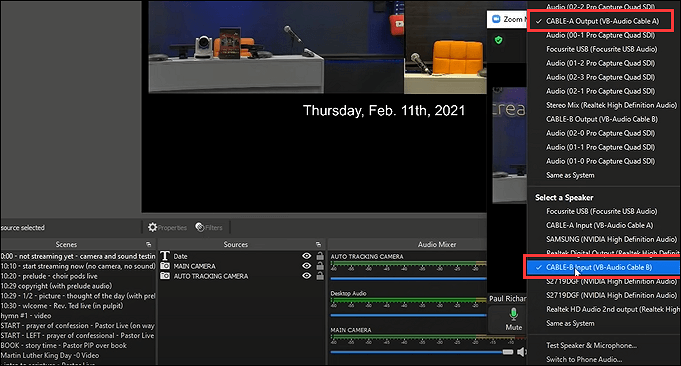
Task: Choose Stereo Mix (Realtek High Definition Audio)
Action: point(611,105)
